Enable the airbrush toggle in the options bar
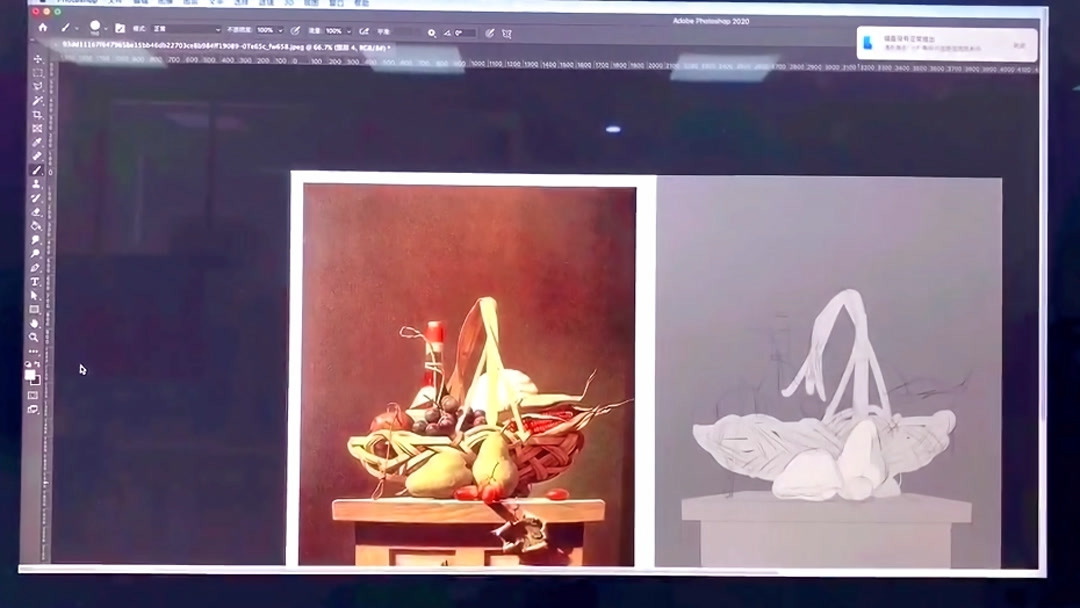Viewport: 1080px width, 608px height. [365, 28]
